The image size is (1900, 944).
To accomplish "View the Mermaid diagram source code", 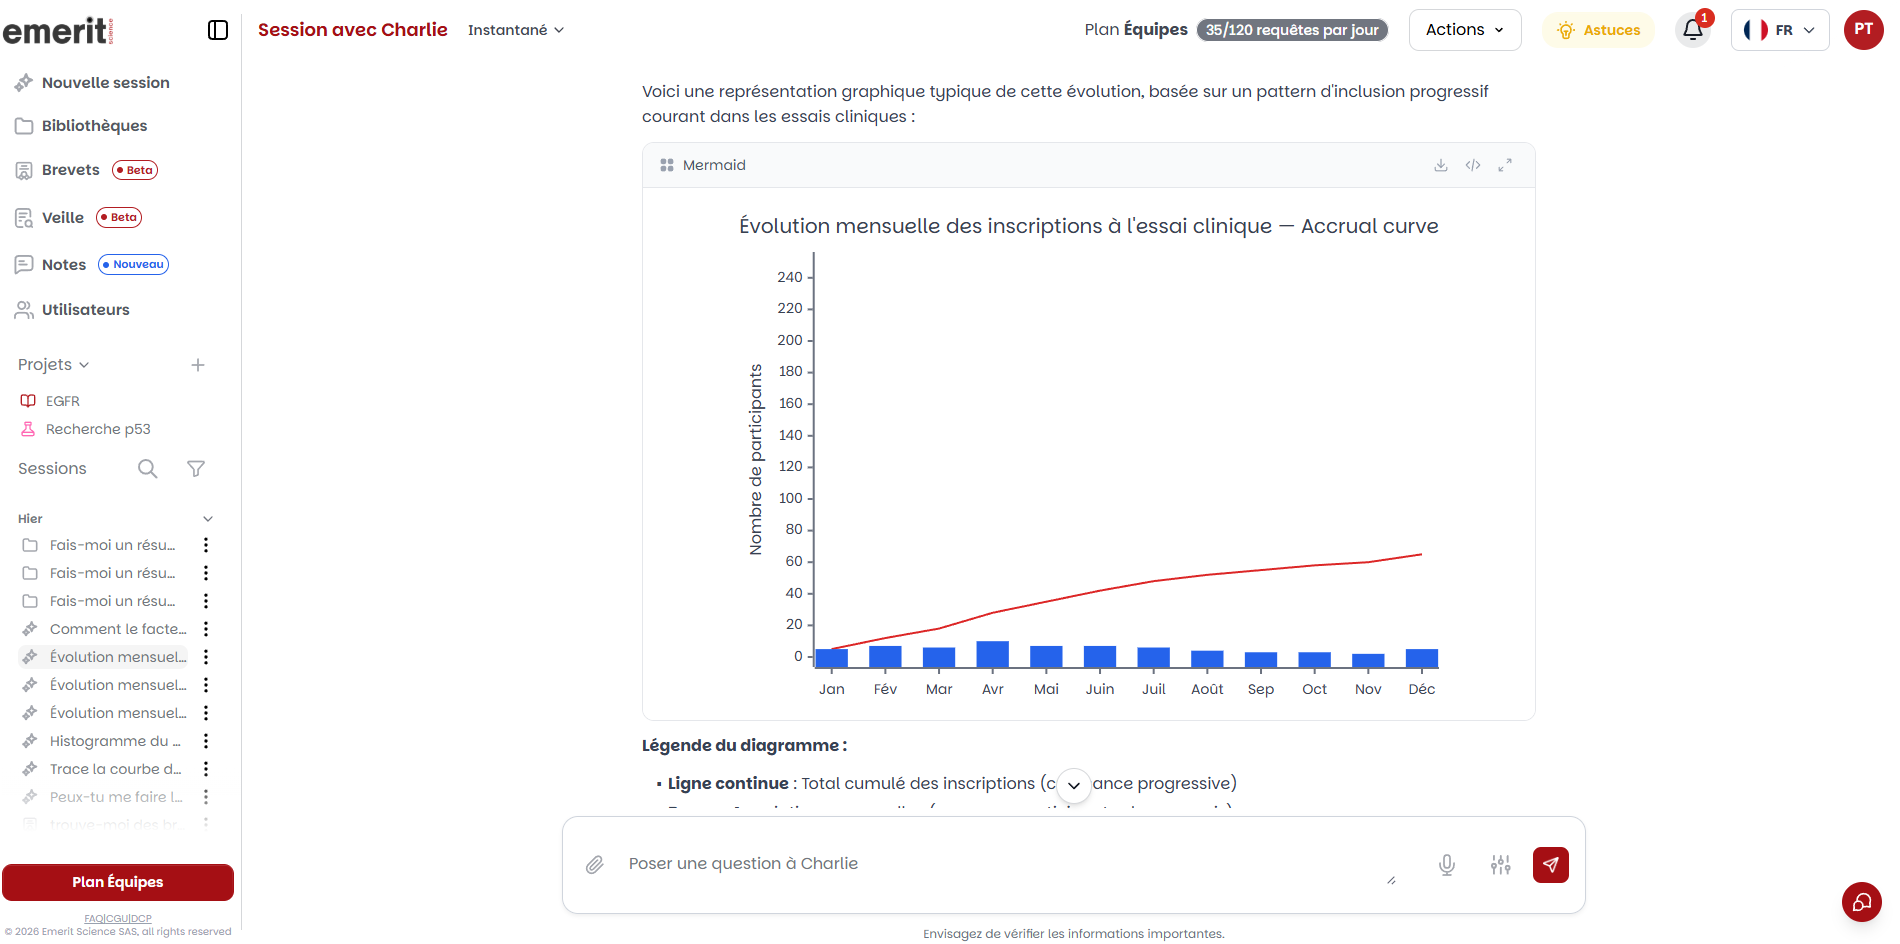I will [1473, 165].
